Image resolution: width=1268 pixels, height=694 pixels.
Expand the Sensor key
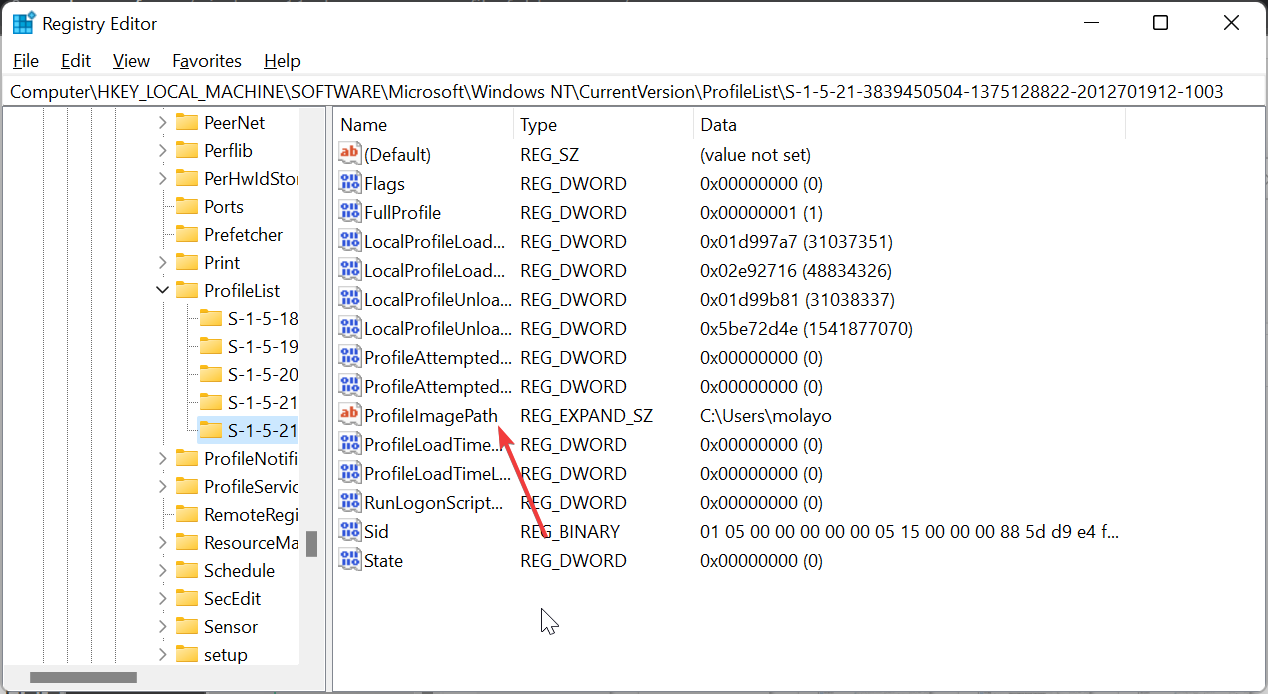[x=162, y=626]
